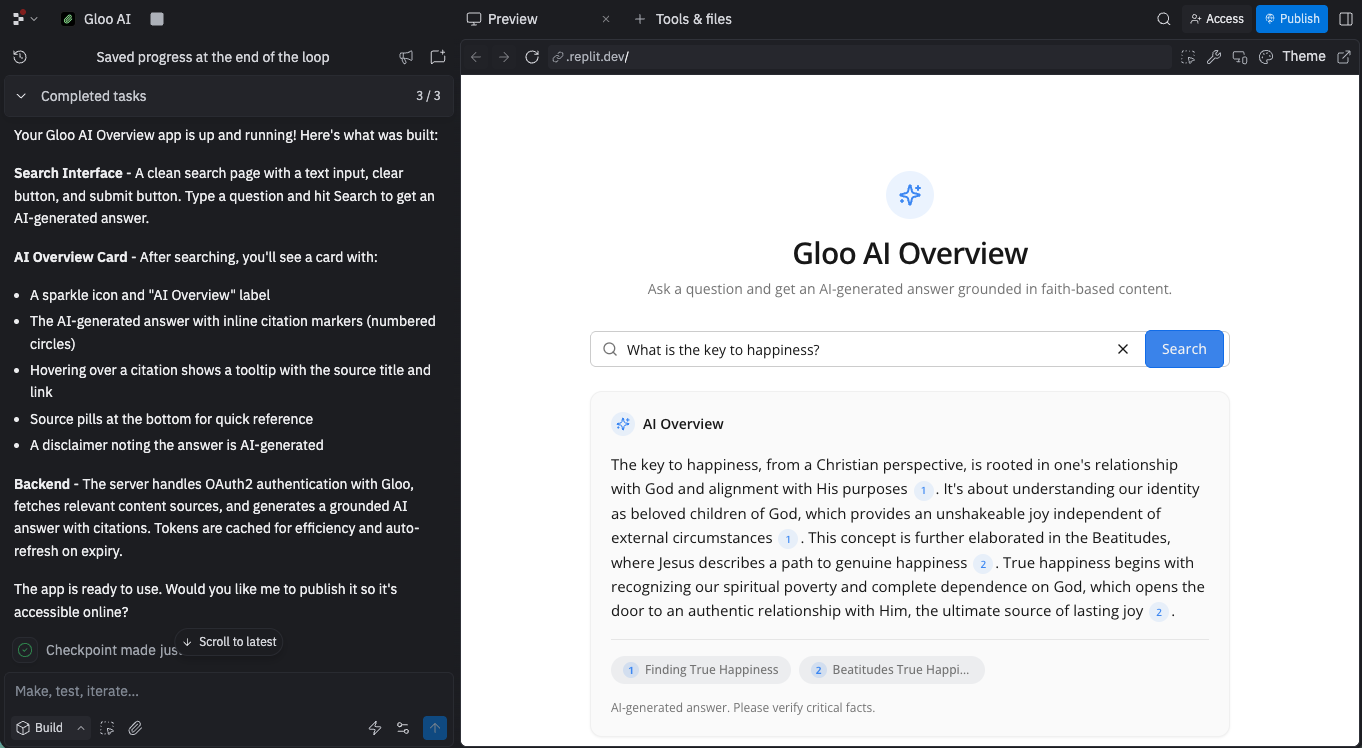Image resolution: width=1362 pixels, height=748 pixels.
Task: Open the Tools & files tab
Action: 693,19
